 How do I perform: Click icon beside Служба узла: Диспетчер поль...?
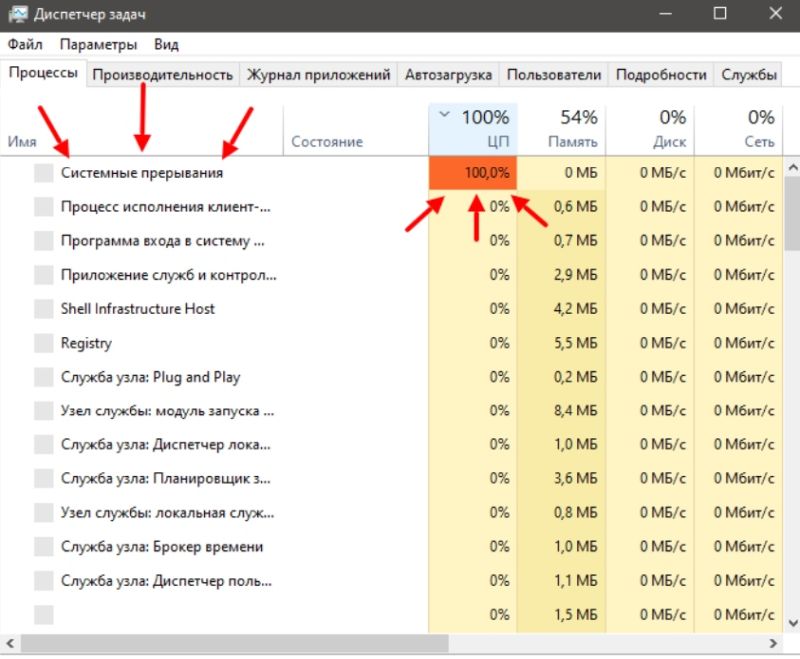44,581
